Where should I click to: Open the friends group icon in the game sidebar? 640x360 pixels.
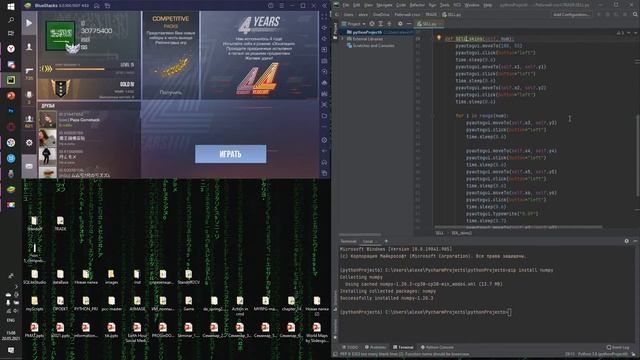(x=29, y=120)
